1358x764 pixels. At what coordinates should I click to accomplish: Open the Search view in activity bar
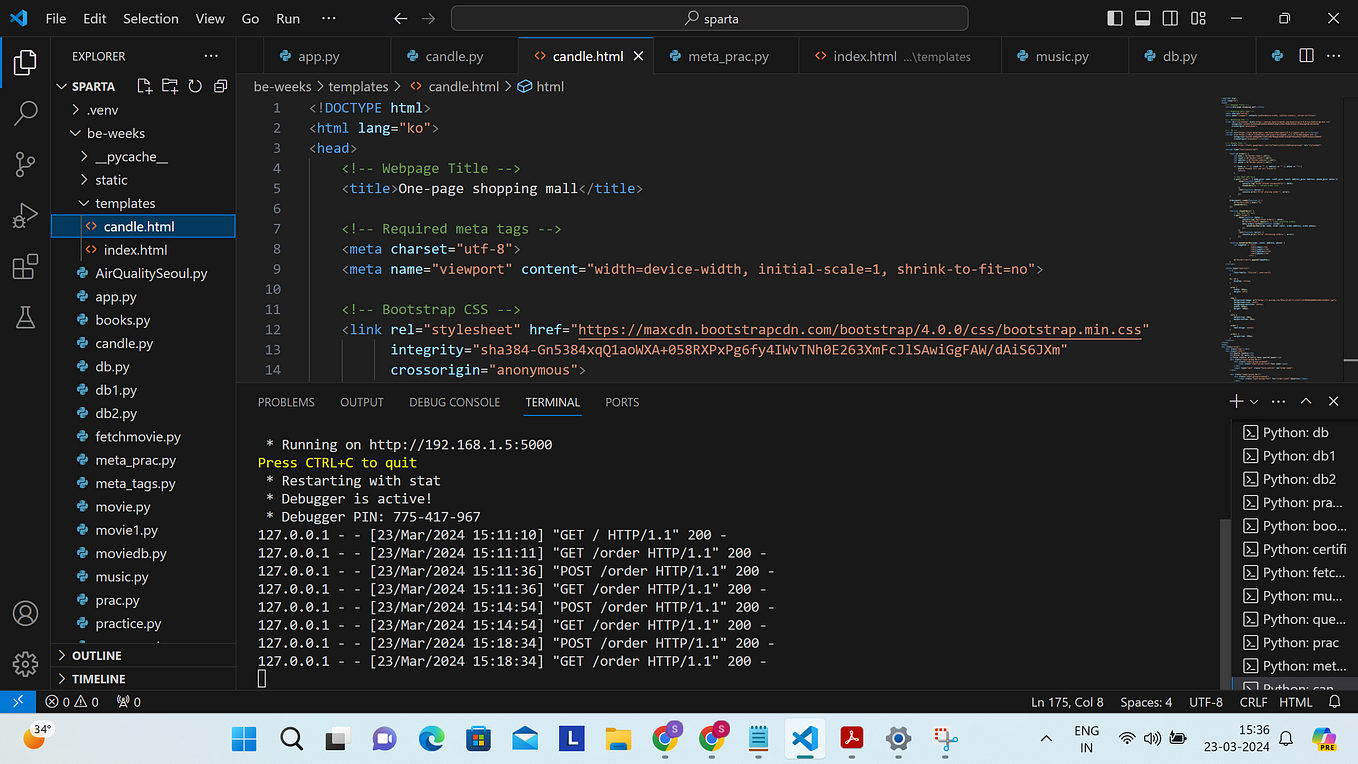coord(25,113)
